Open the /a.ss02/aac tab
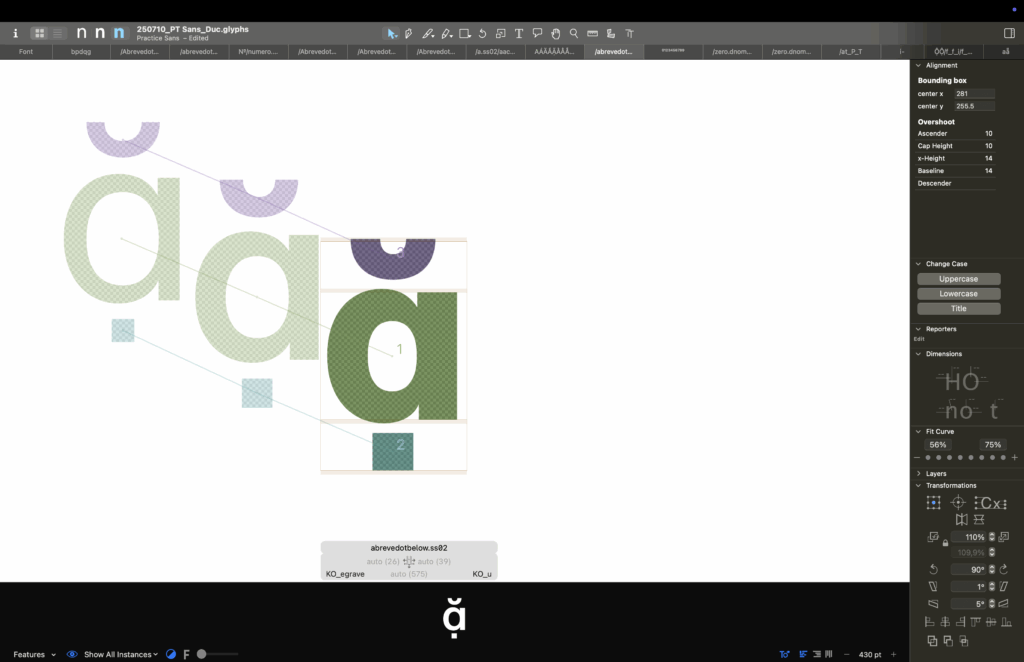This screenshot has height=662, width=1024. pyautogui.click(x=495, y=52)
